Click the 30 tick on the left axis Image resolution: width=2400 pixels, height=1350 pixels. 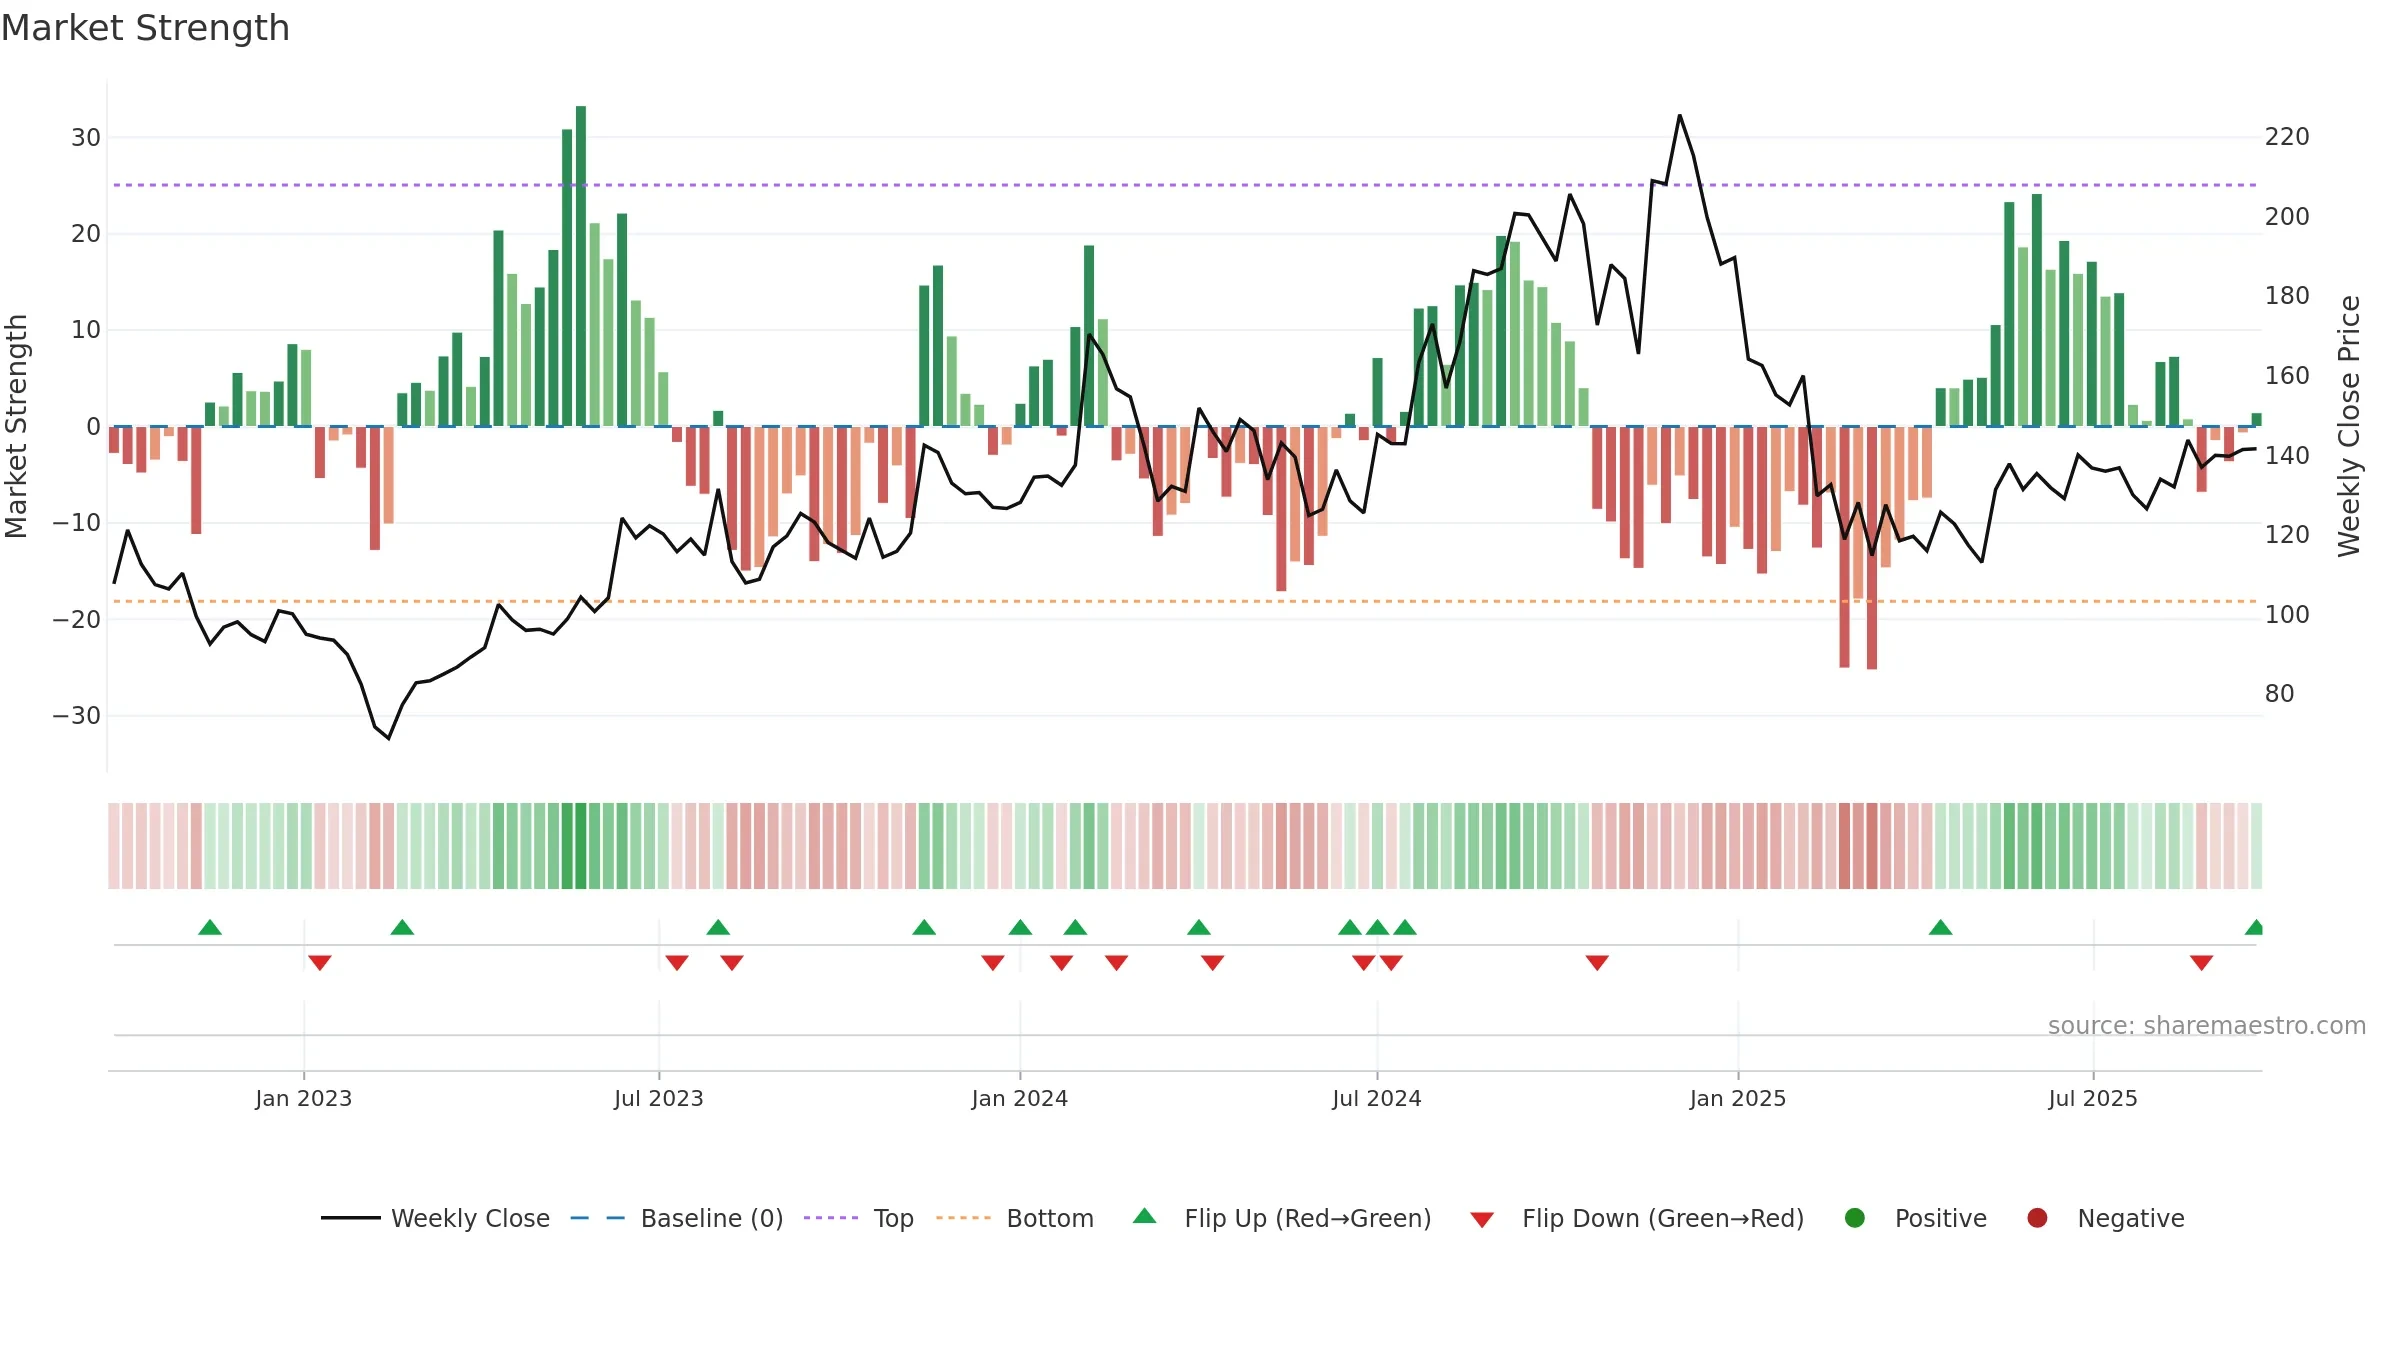86,137
